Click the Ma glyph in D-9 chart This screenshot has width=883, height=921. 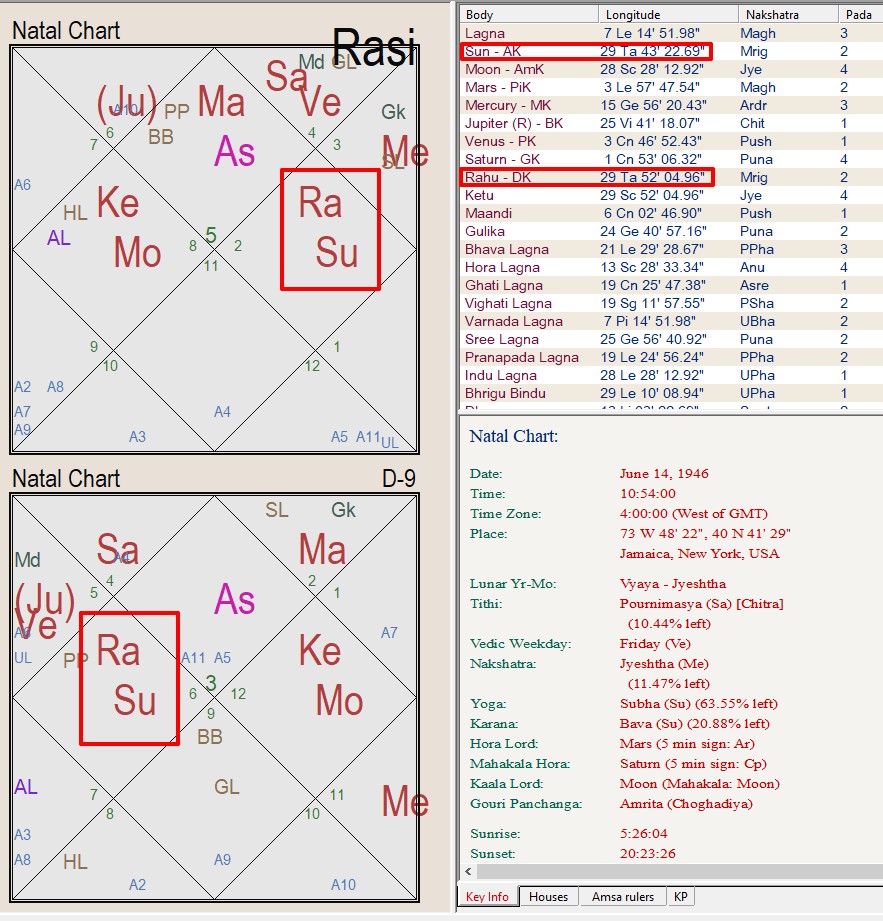point(322,550)
